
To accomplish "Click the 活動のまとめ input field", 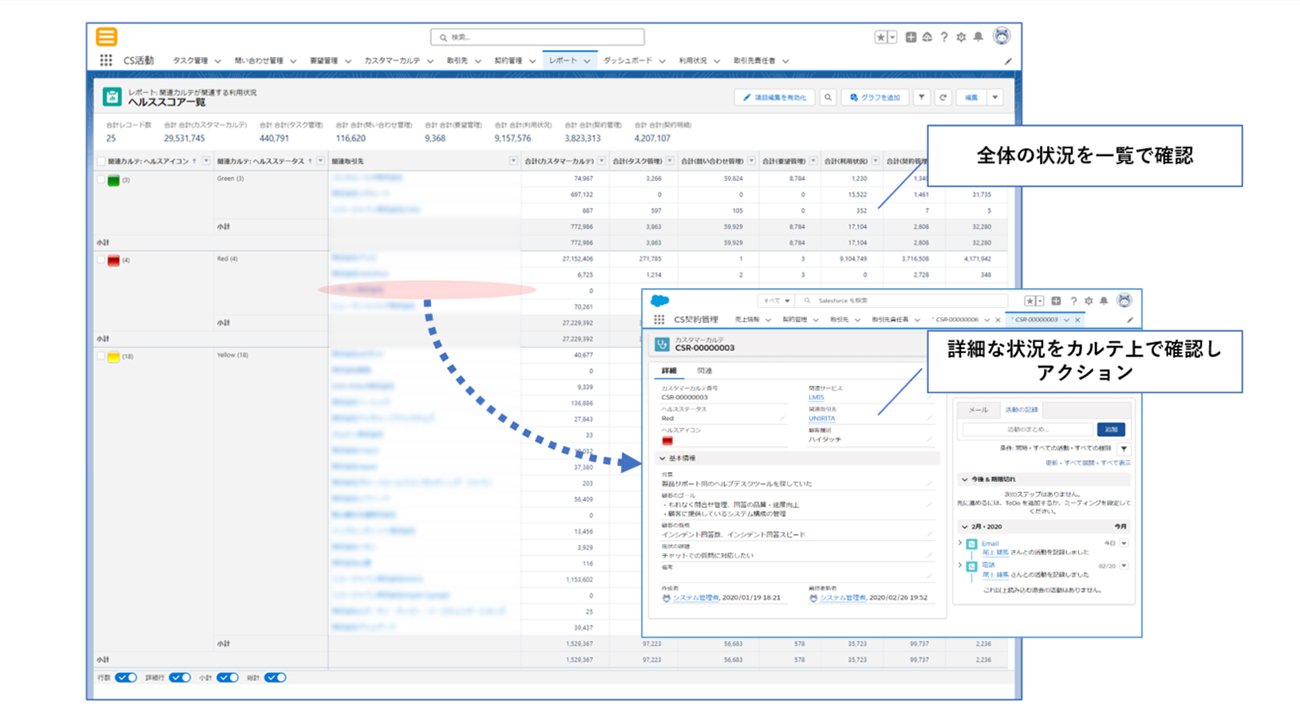I will [x=1027, y=429].
